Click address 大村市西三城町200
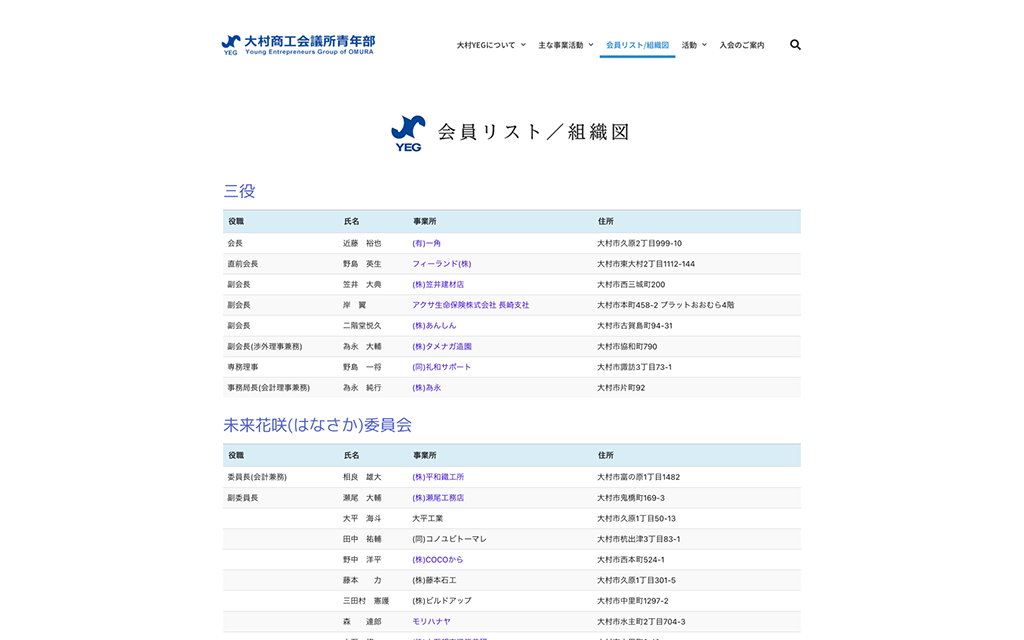This screenshot has width=1024, height=640. (x=631, y=285)
